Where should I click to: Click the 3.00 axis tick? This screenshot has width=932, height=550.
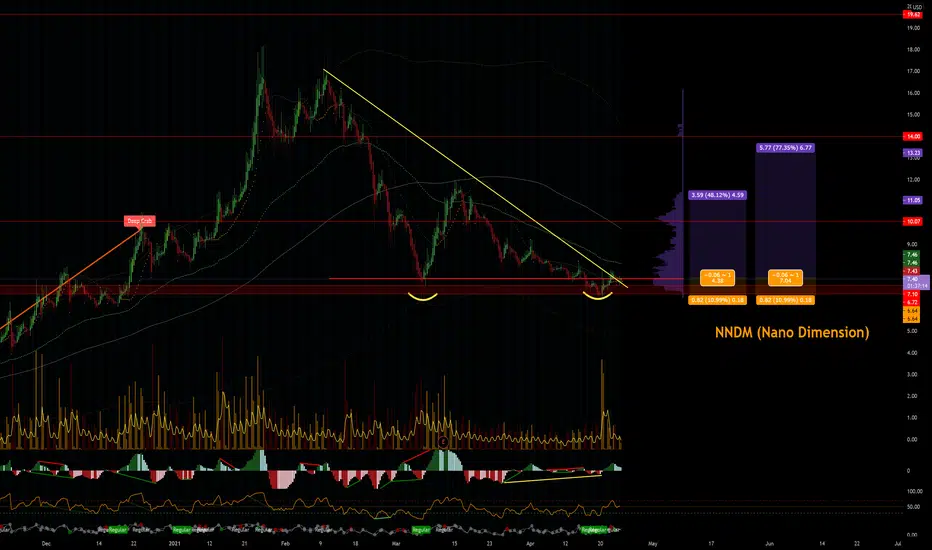(x=912, y=375)
